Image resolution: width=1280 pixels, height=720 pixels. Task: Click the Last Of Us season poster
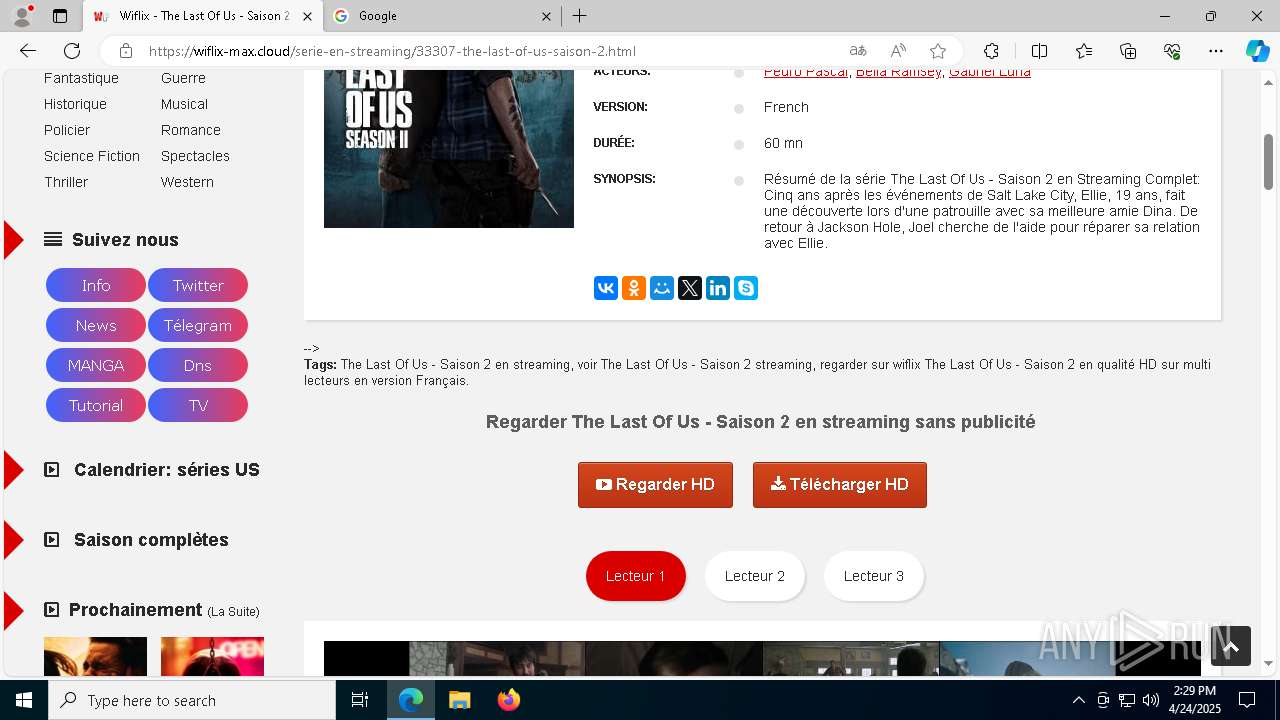(449, 149)
